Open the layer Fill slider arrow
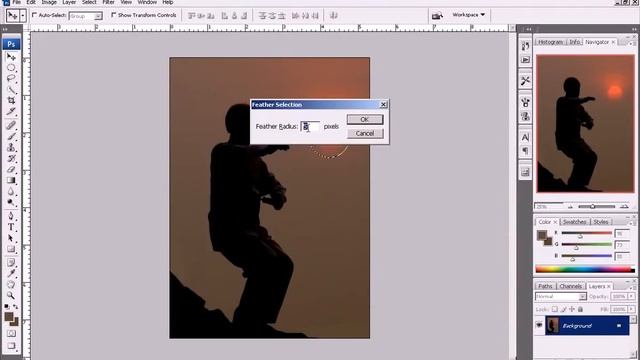The image size is (640, 360). click(631, 309)
